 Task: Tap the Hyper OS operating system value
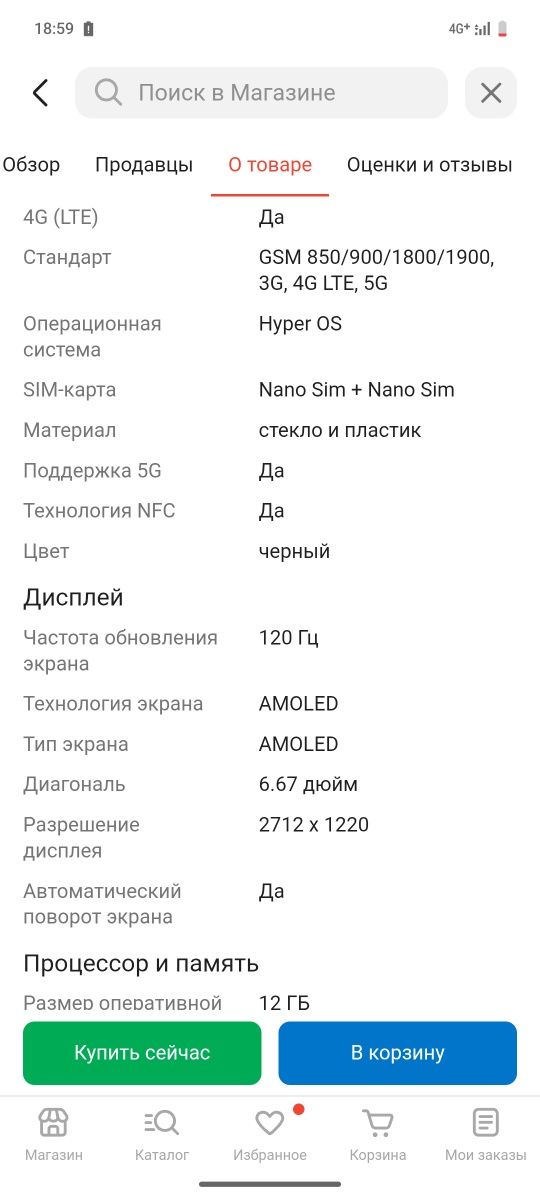(x=300, y=324)
